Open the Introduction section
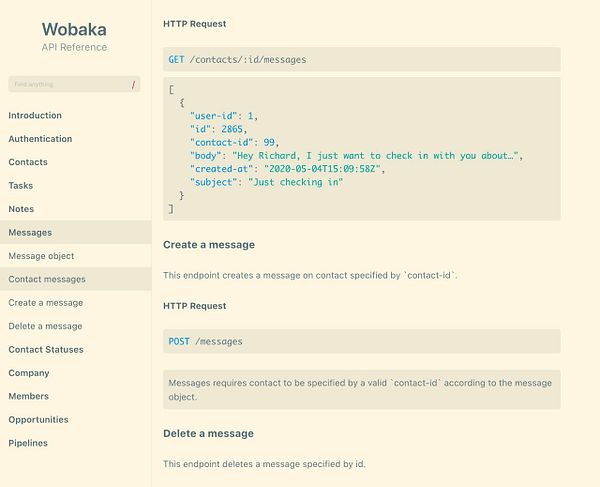This screenshot has width=600, height=487. pos(35,116)
